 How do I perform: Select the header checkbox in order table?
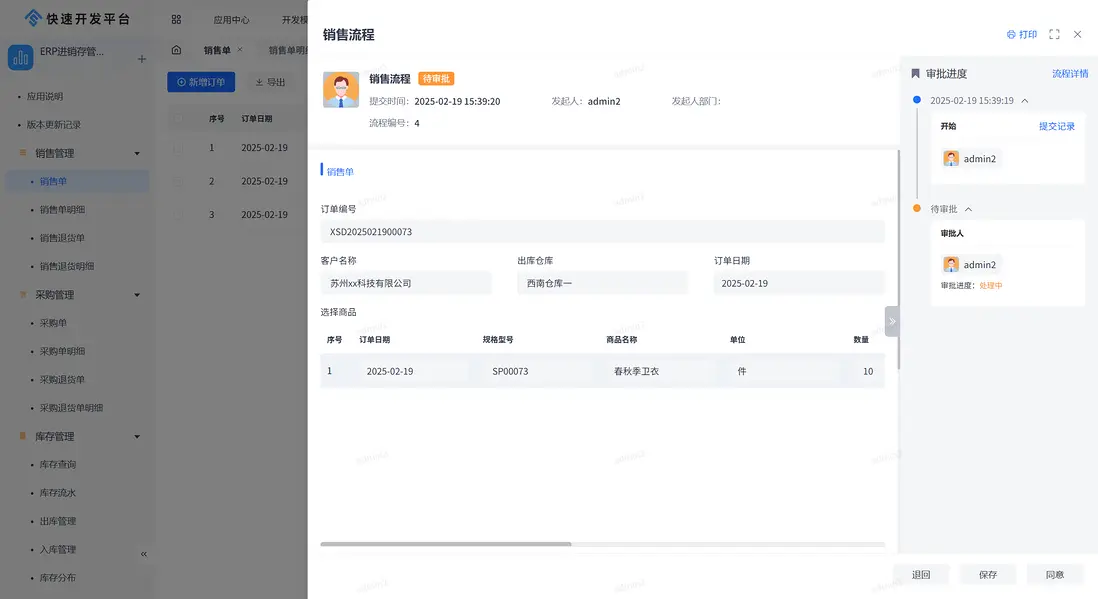(178, 118)
